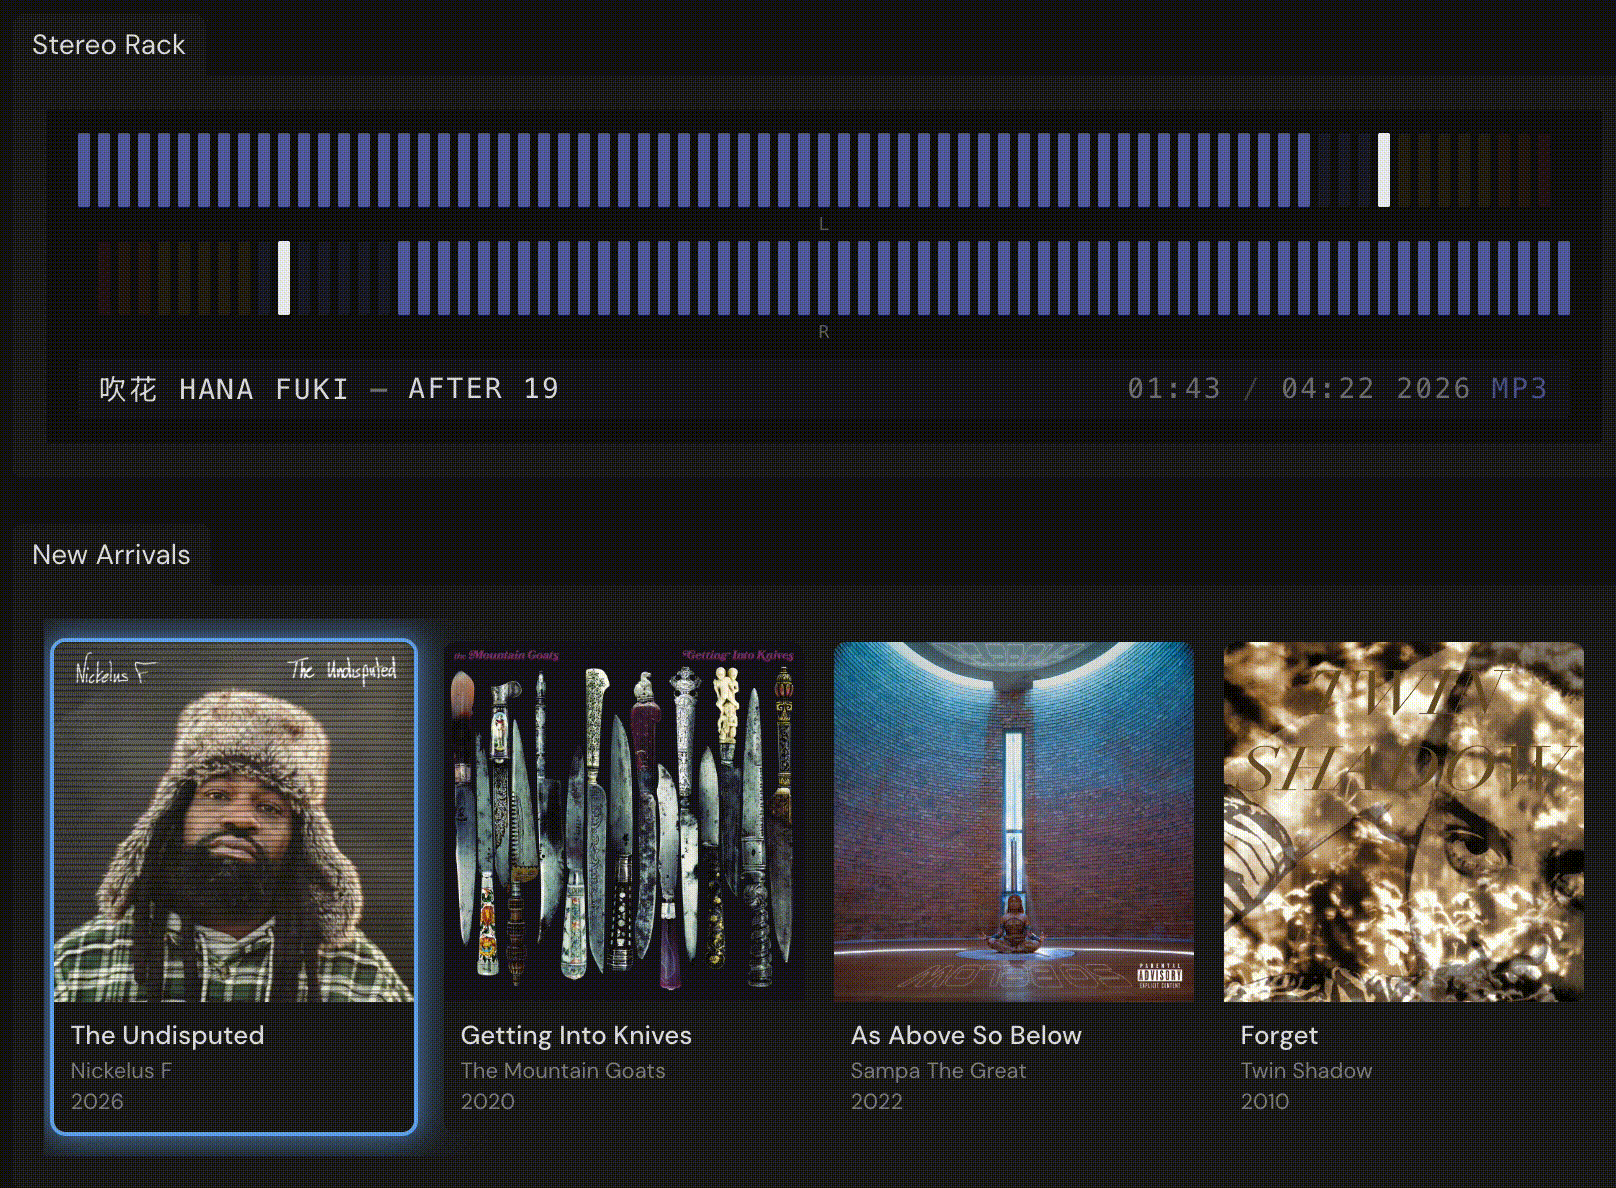The image size is (1616, 1188).
Task: Click the MP3 format label
Action: (x=1519, y=388)
